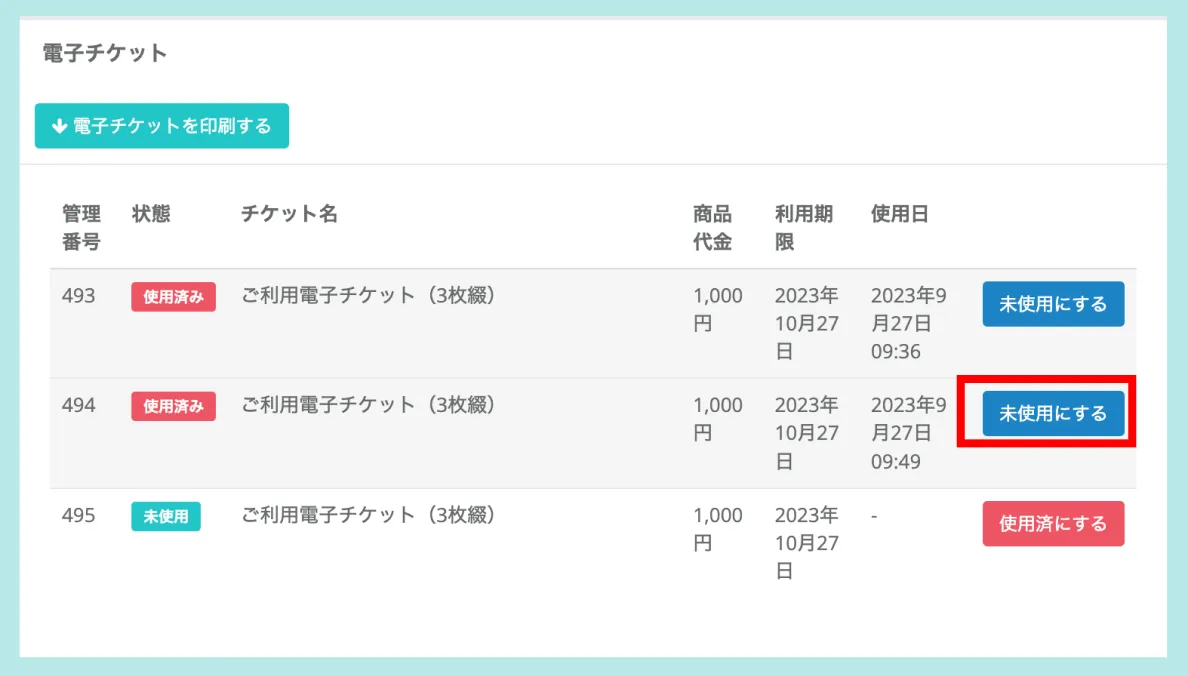Select the 商品代金 column header

(x=712, y=228)
